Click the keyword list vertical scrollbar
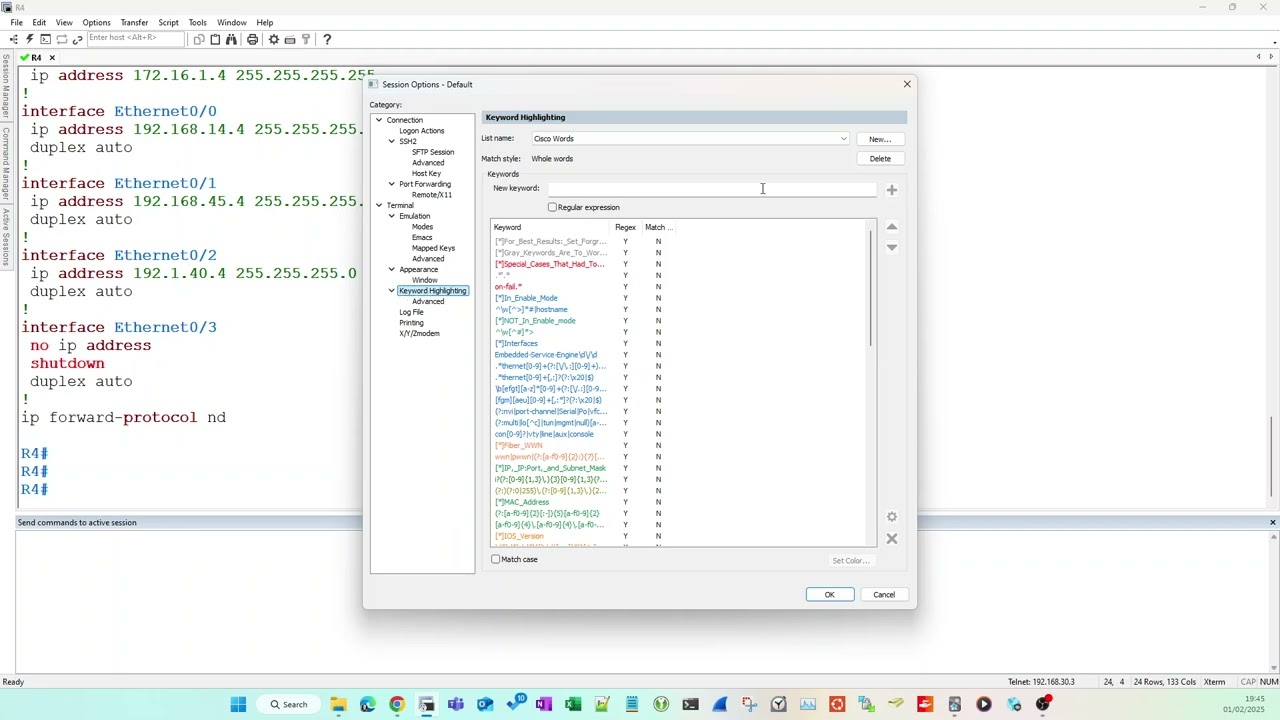Viewport: 1280px width, 720px height. click(x=871, y=290)
